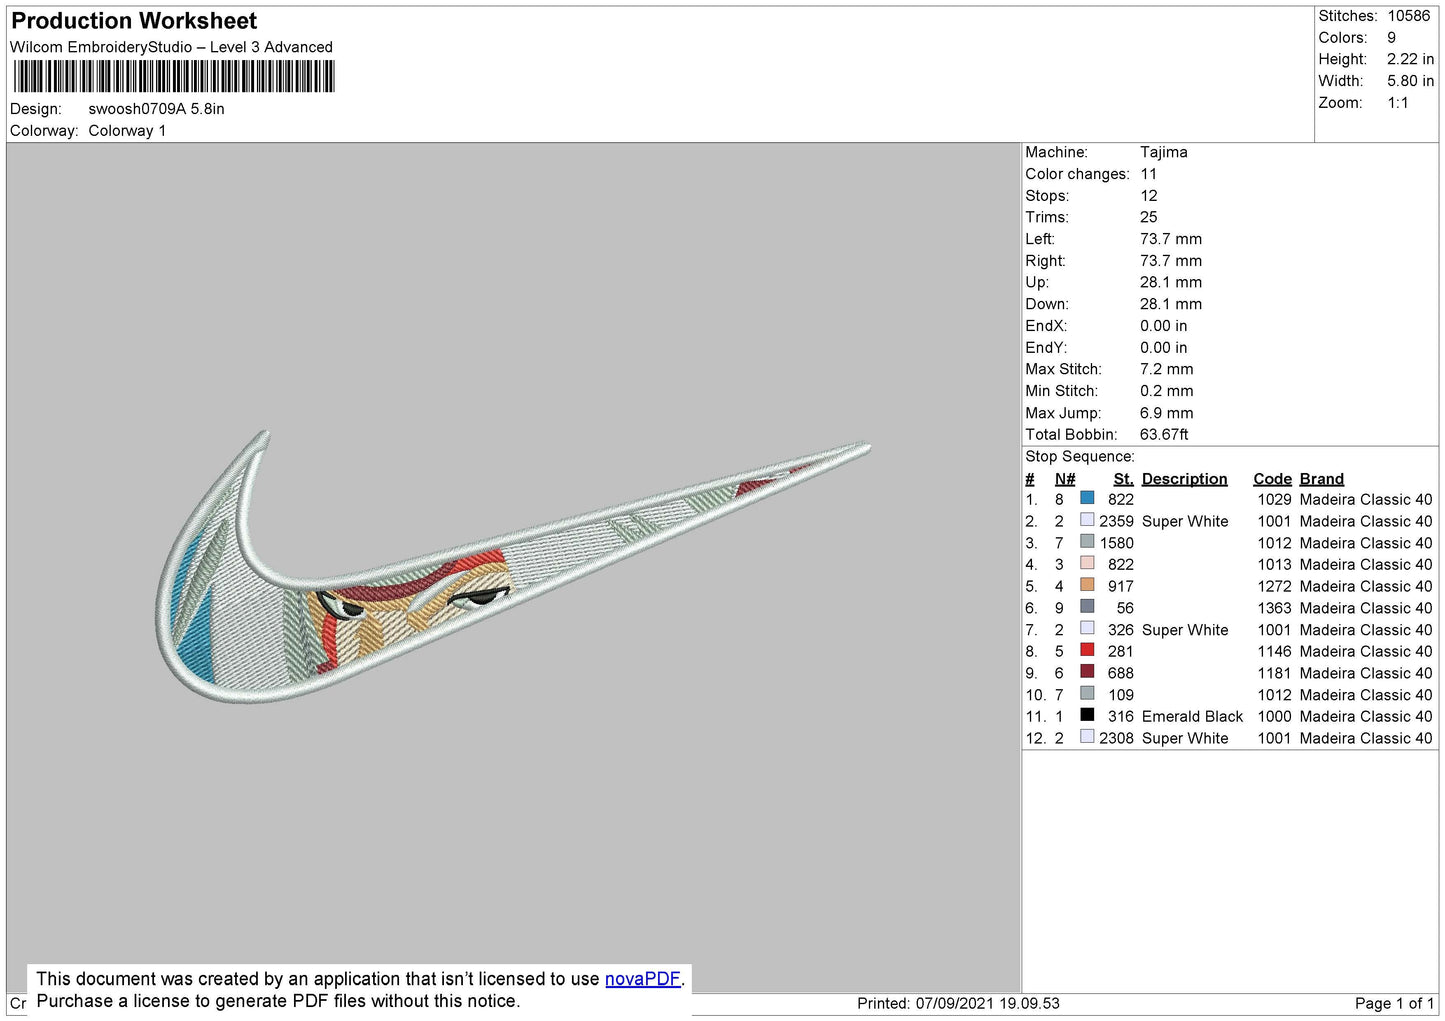Click the 'Stop Sequence:' label
This screenshot has height=1021, width=1445.
pos(1080,457)
